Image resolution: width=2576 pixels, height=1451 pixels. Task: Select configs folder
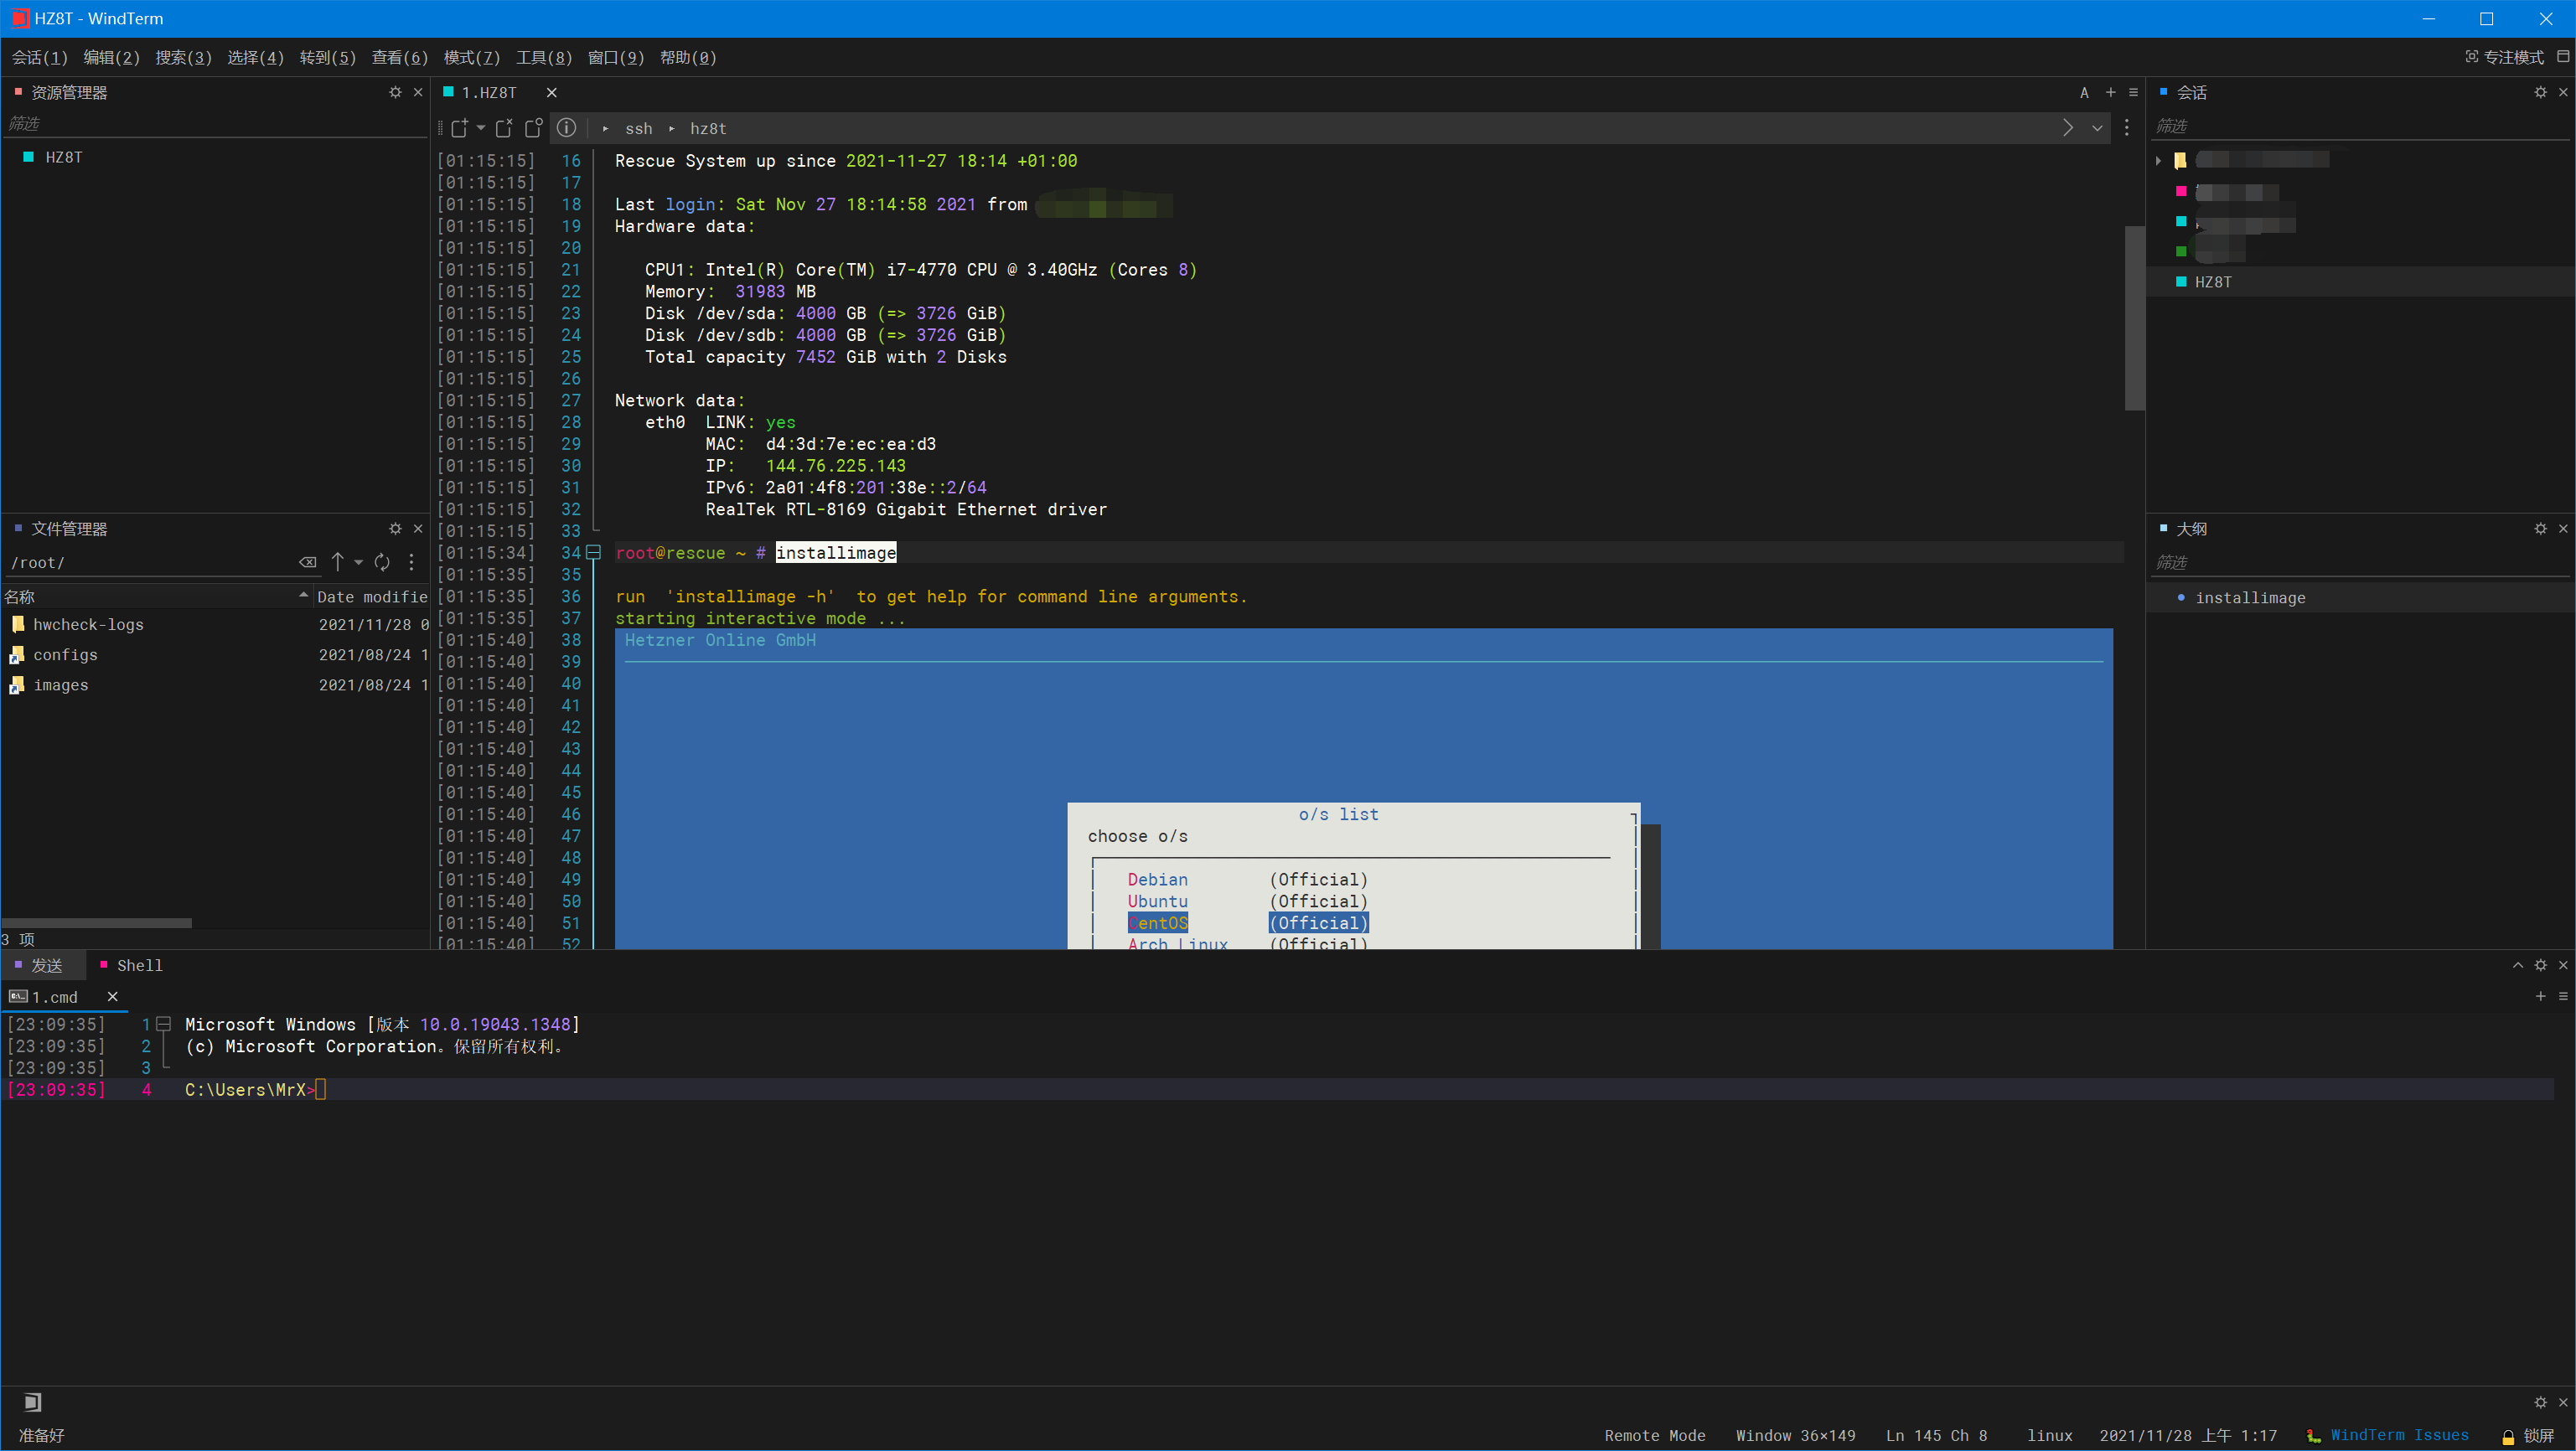click(65, 654)
